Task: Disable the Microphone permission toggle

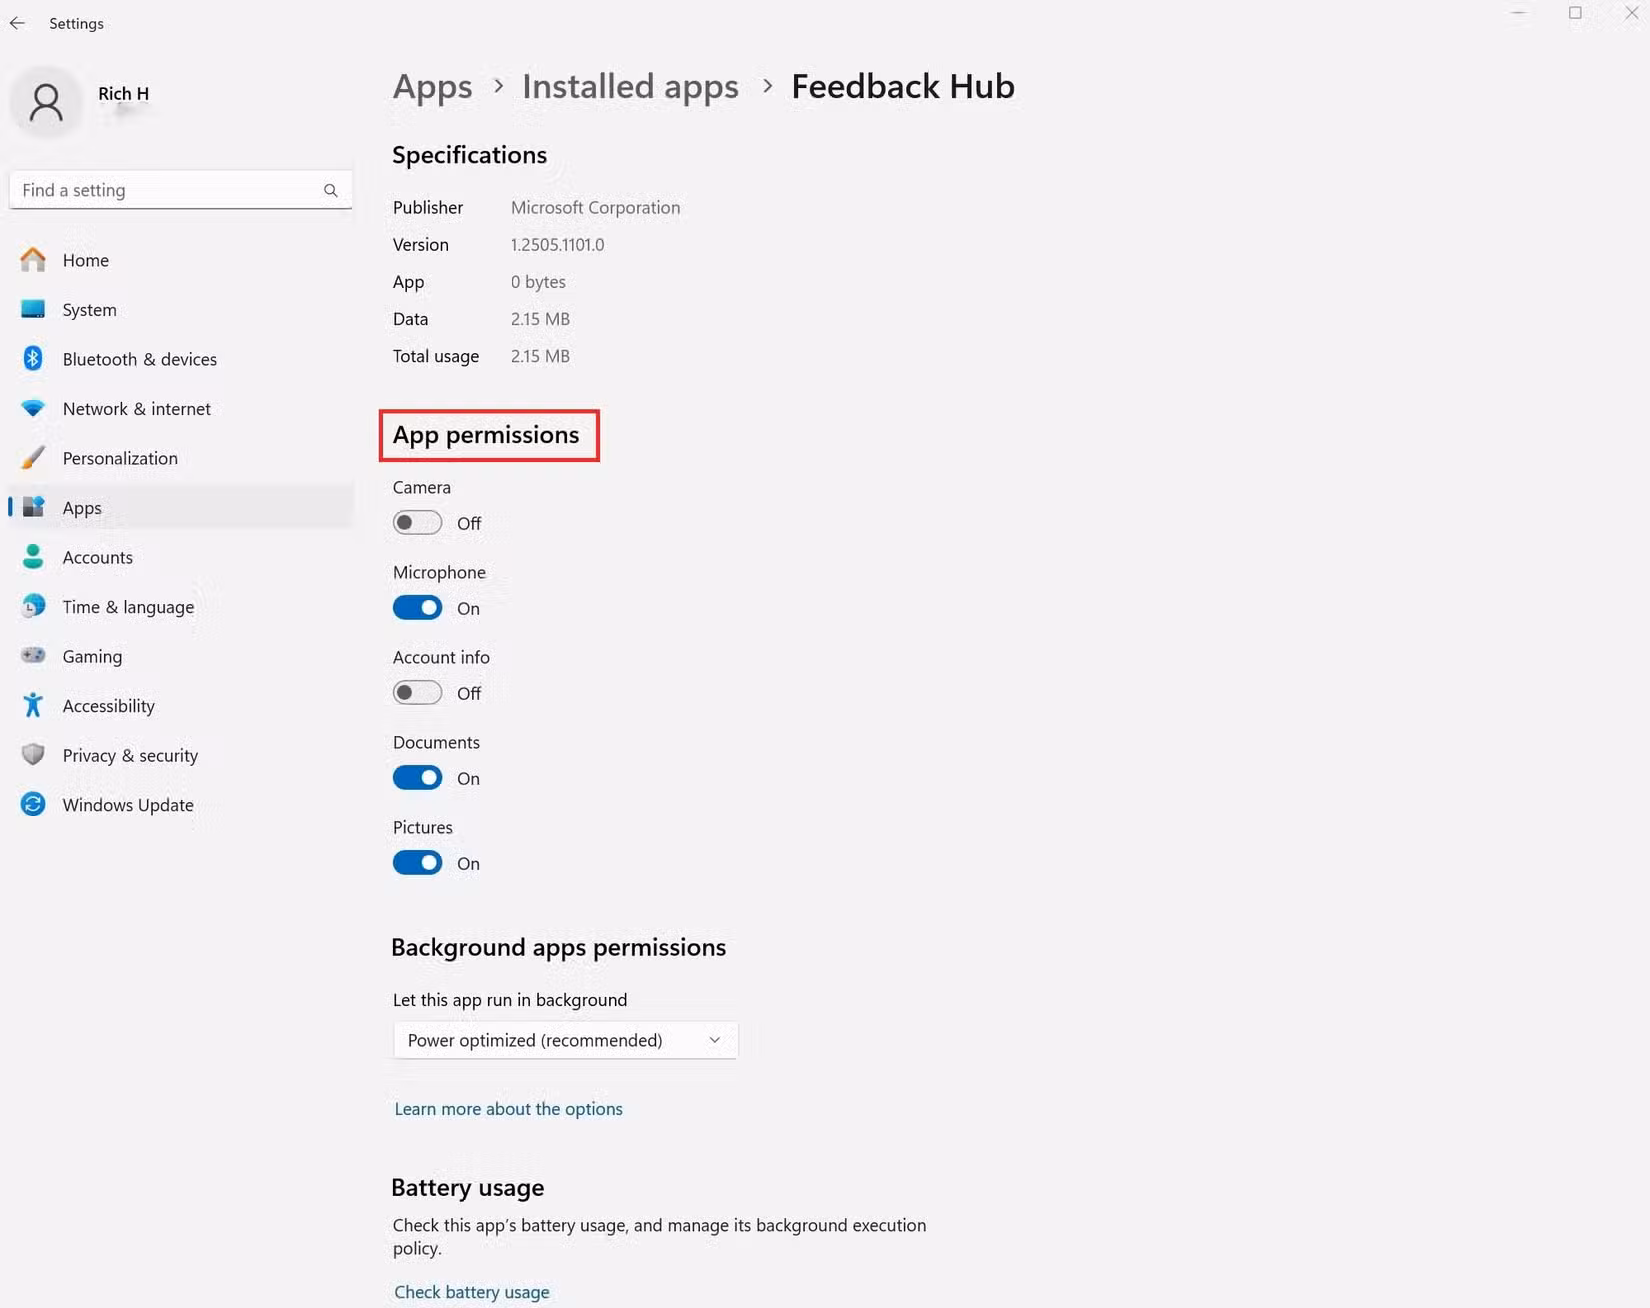Action: [x=417, y=608]
